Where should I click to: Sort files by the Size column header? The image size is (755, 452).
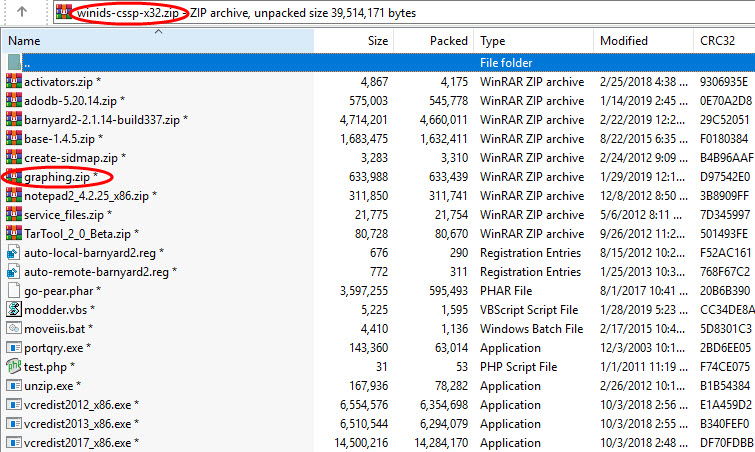point(377,41)
